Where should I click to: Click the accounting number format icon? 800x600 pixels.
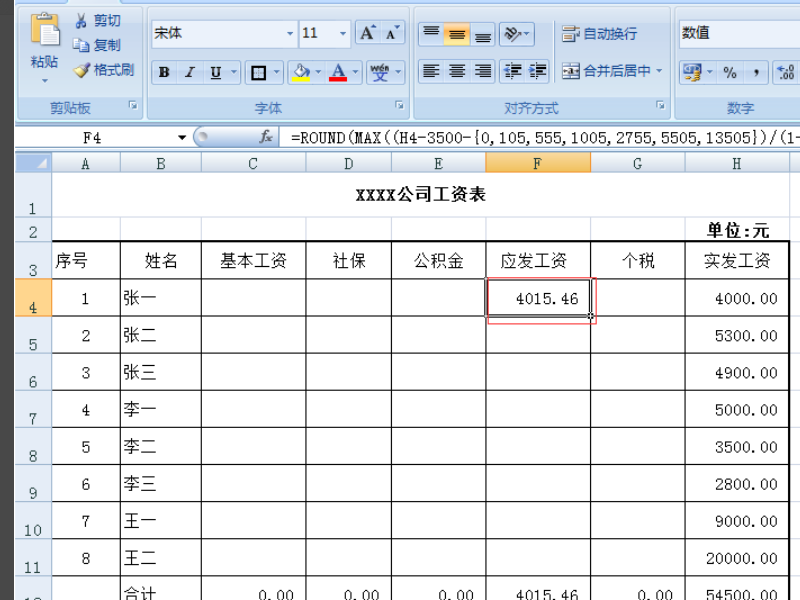(692, 72)
